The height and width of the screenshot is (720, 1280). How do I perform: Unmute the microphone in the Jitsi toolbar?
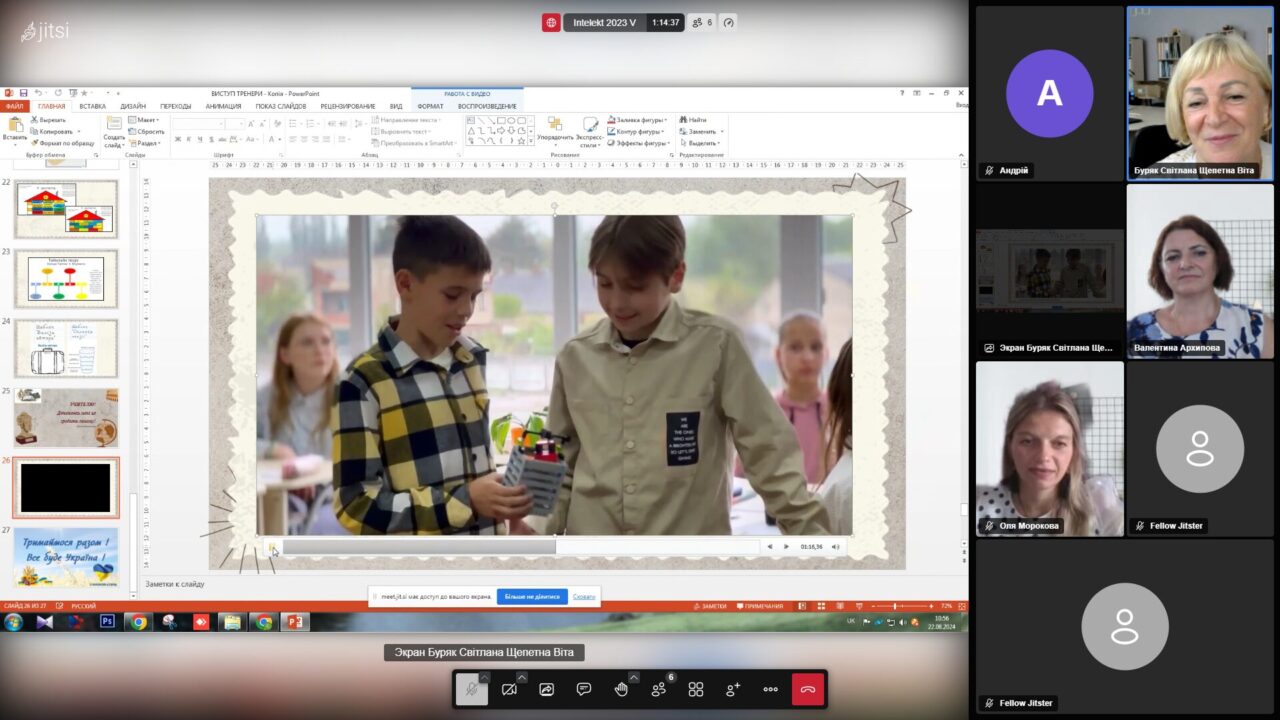(x=471, y=689)
